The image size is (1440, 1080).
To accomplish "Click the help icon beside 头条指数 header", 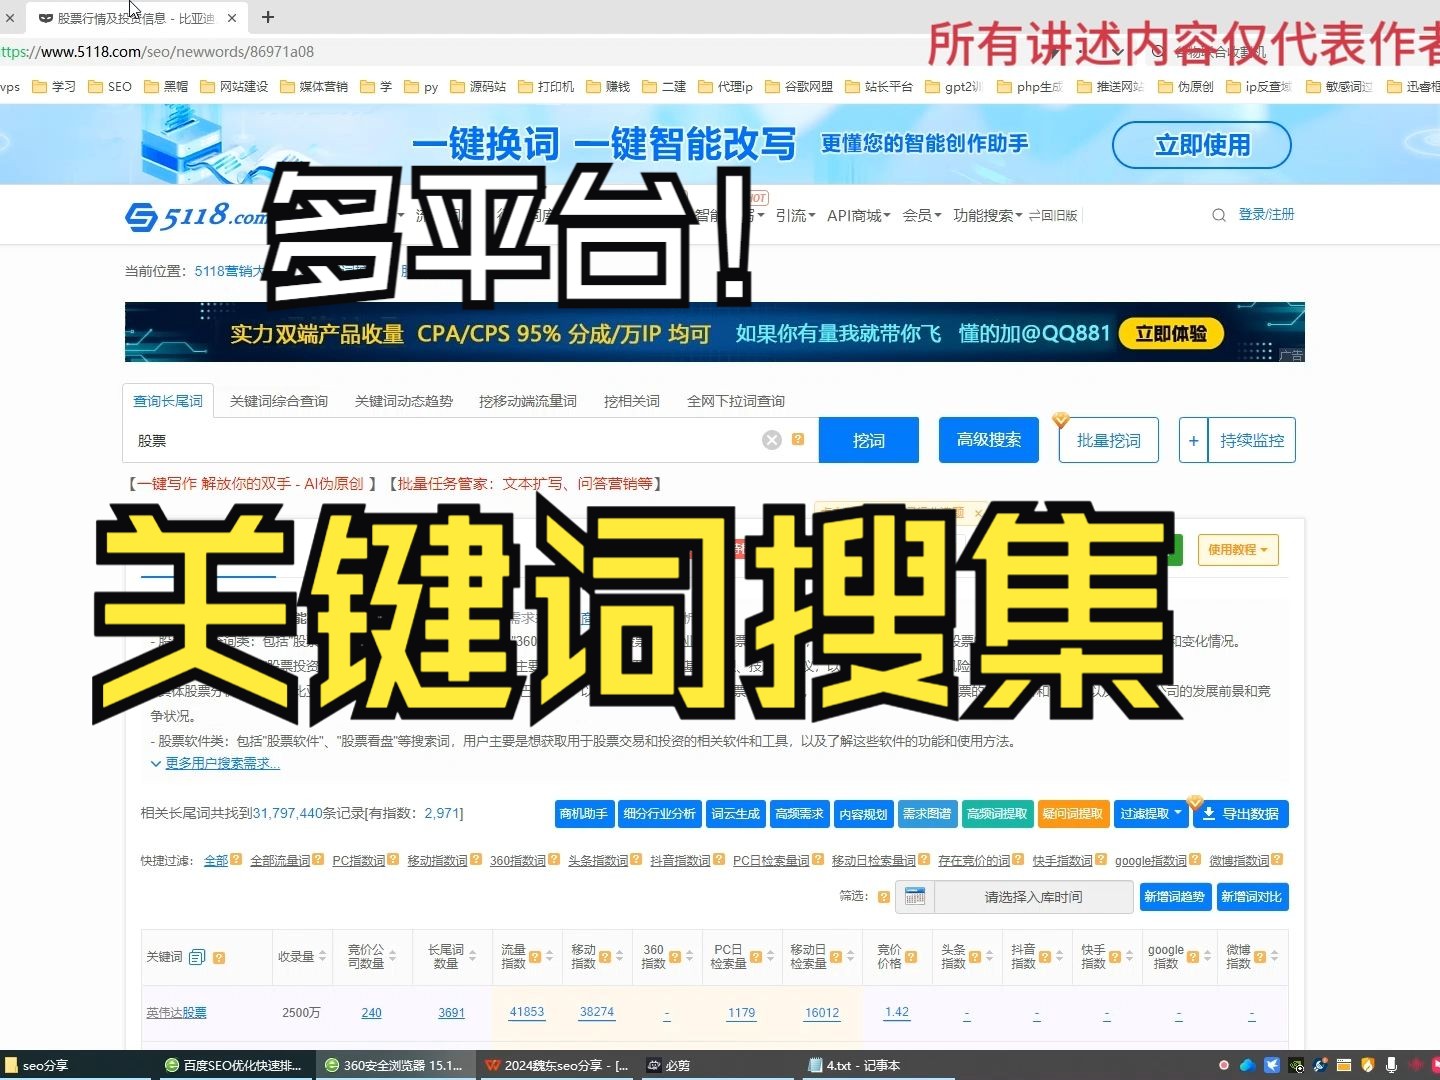I will [975, 957].
